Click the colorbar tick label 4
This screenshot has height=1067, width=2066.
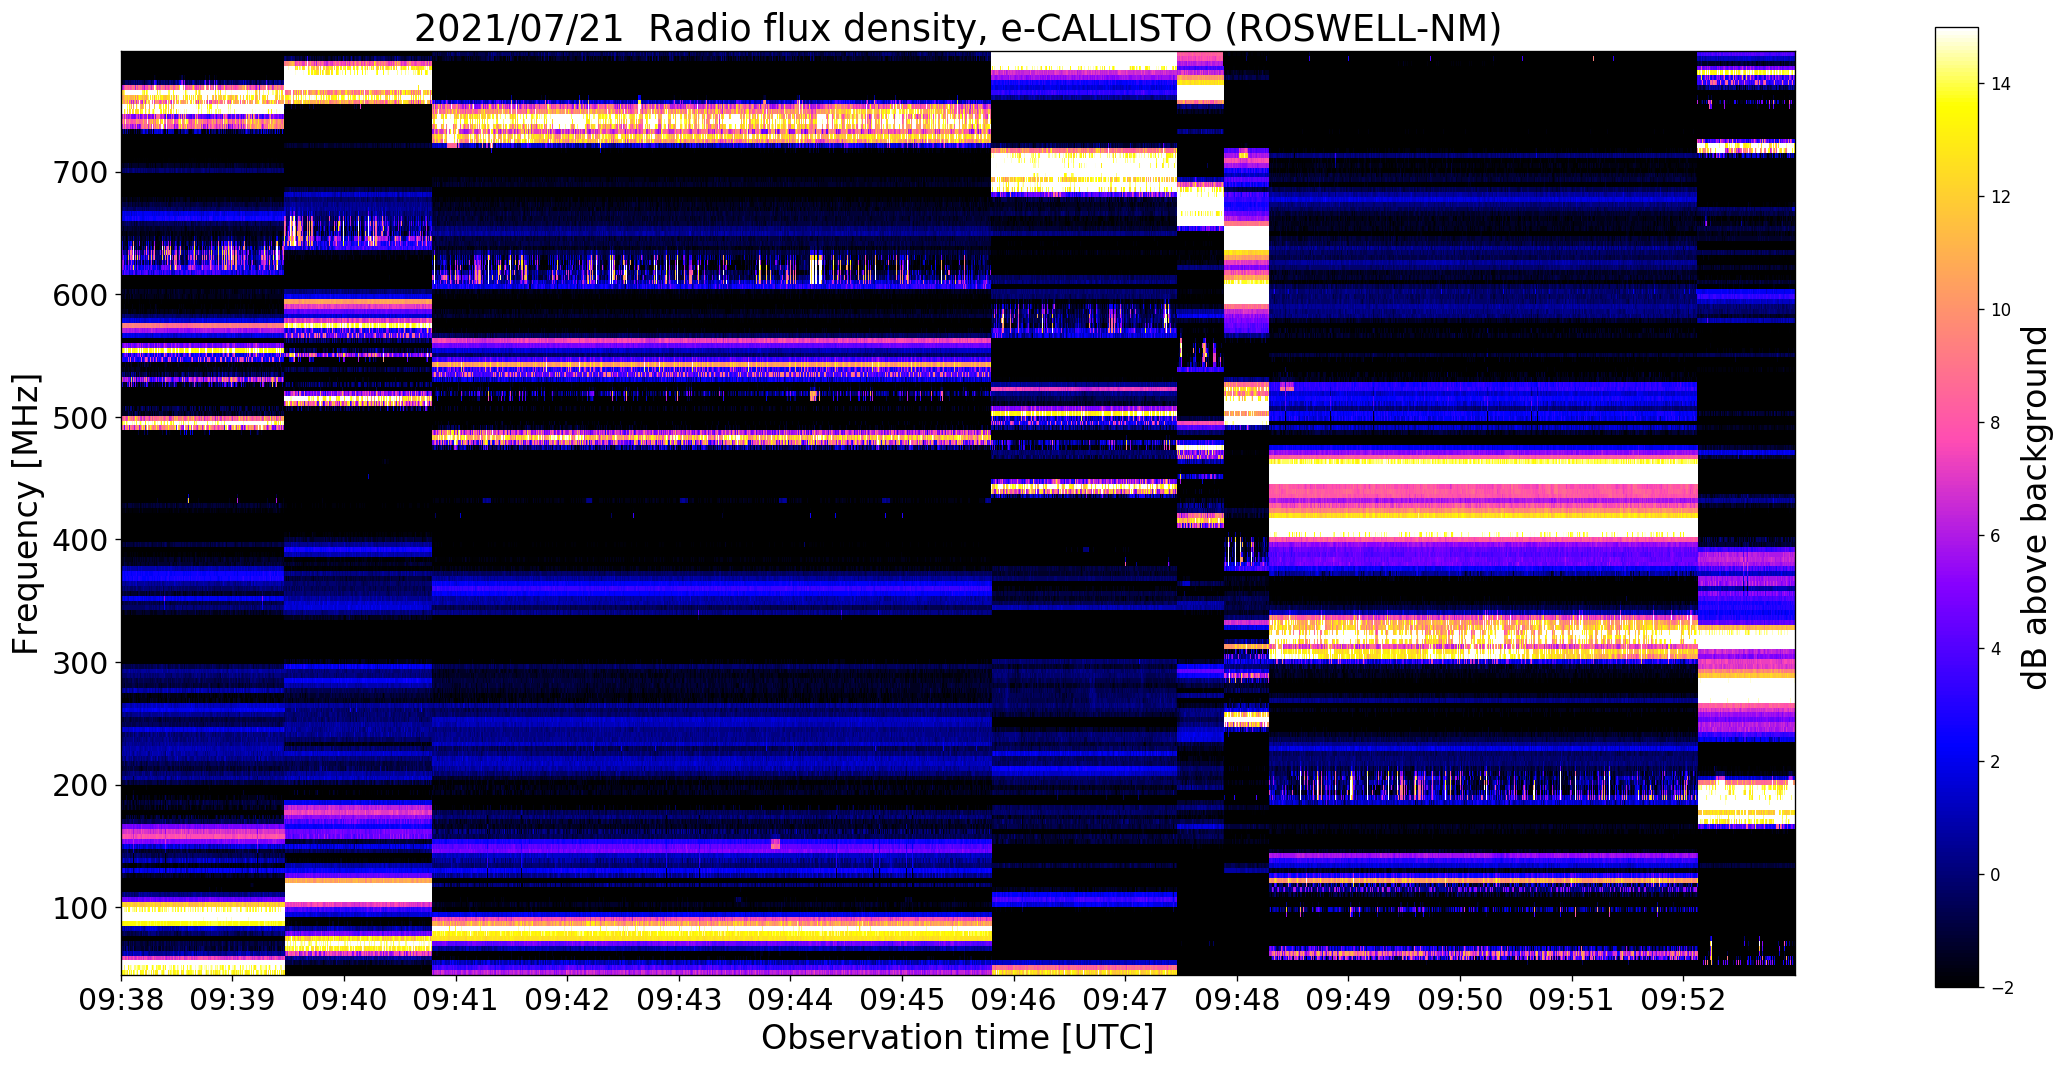(1995, 649)
